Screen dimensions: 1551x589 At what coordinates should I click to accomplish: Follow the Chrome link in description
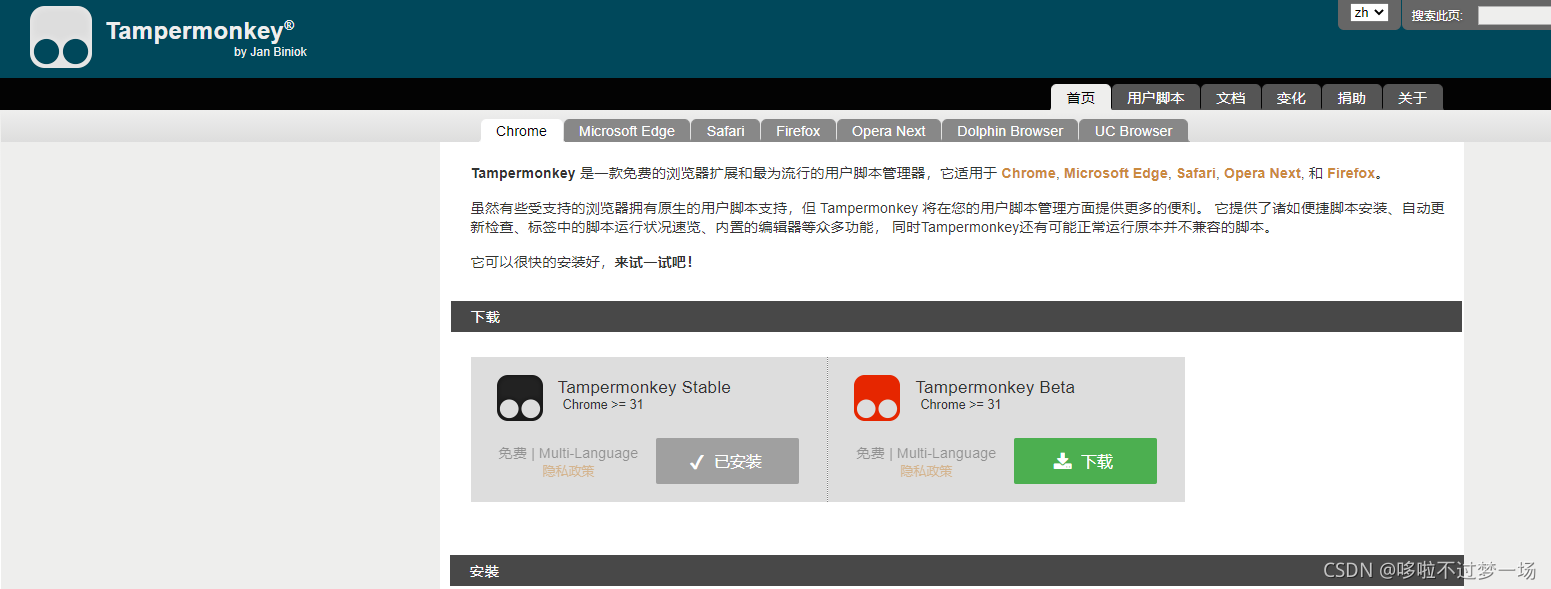click(x=1028, y=173)
